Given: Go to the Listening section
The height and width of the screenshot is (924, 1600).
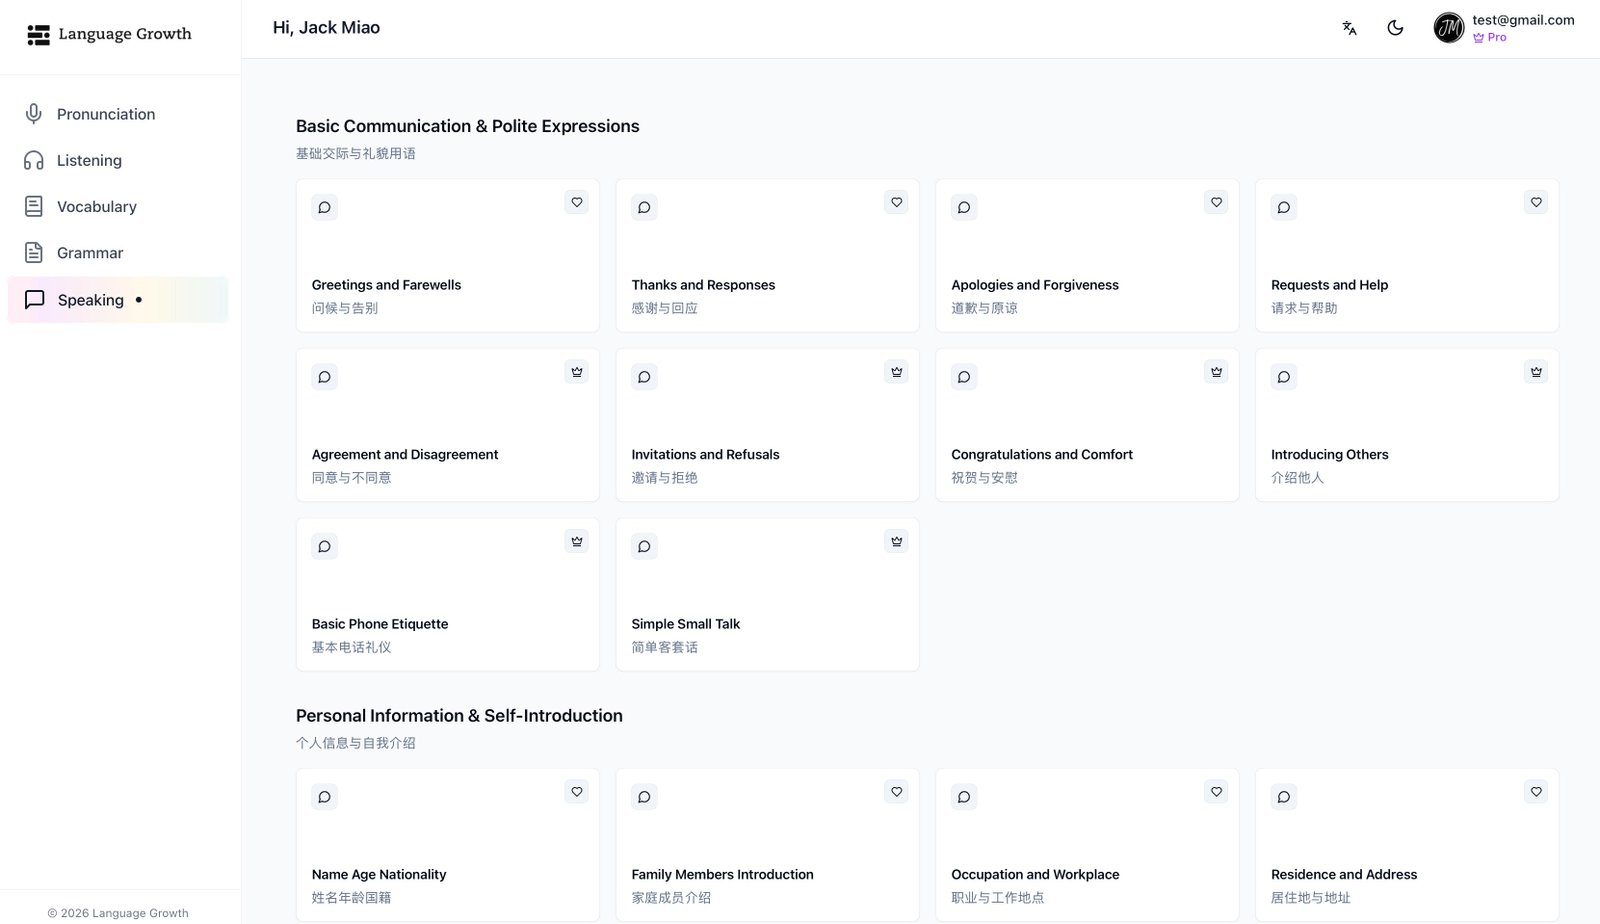Looking at the screenshot, I should [89, 160].
